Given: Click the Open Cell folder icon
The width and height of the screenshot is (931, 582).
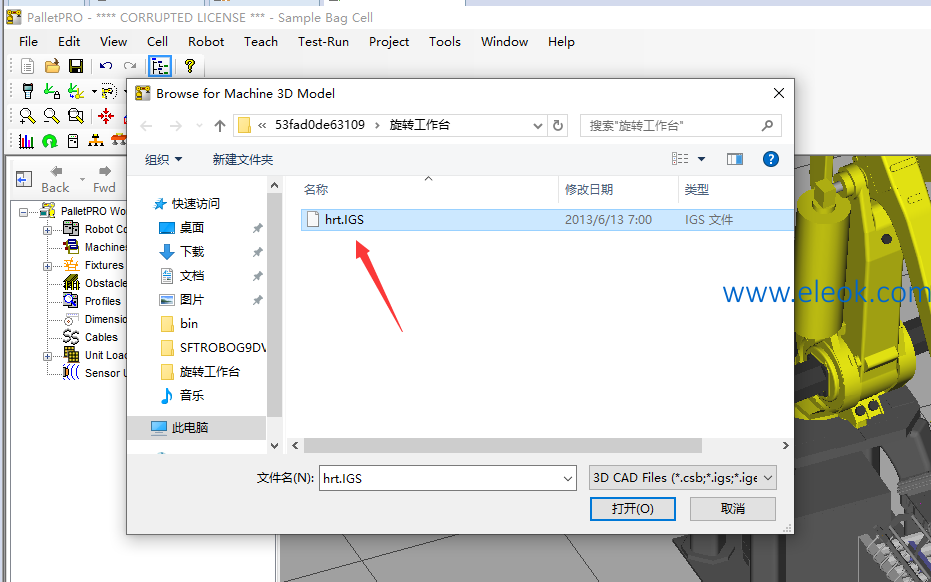Looking at the screenshot, I should tap(52, 66).
